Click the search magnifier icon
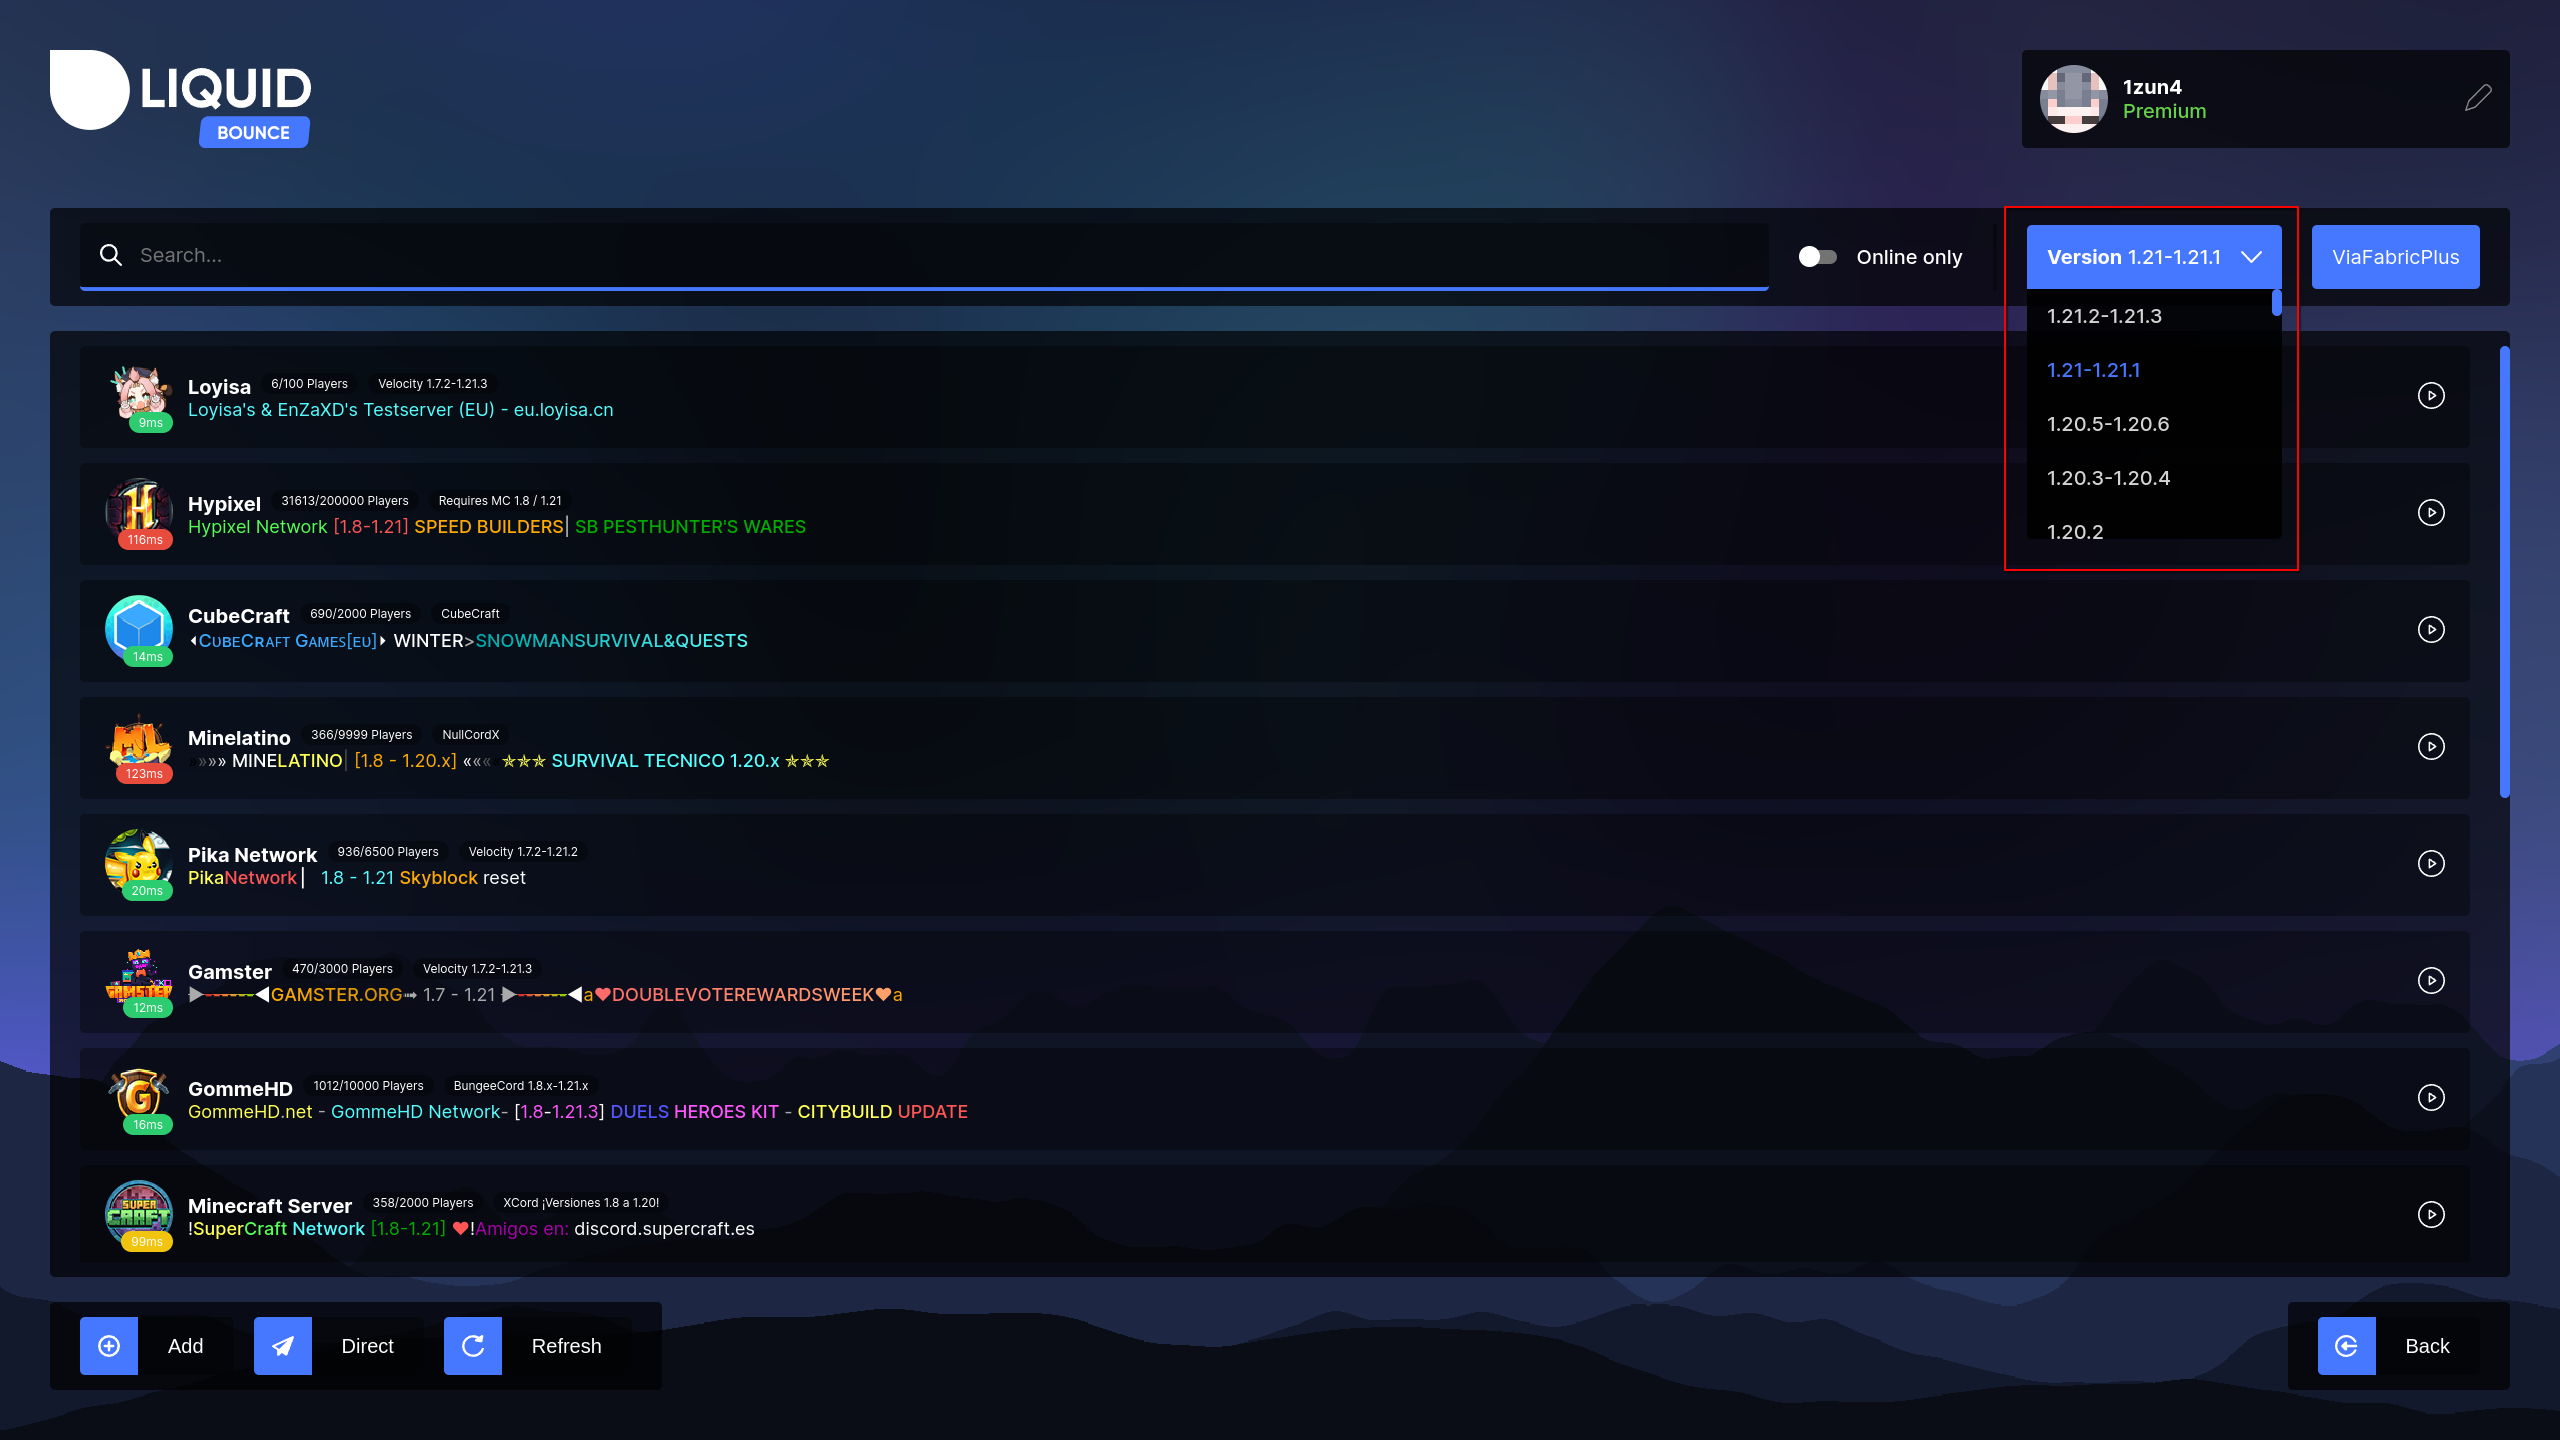The image size is (2560, 1440). [111, 255]
